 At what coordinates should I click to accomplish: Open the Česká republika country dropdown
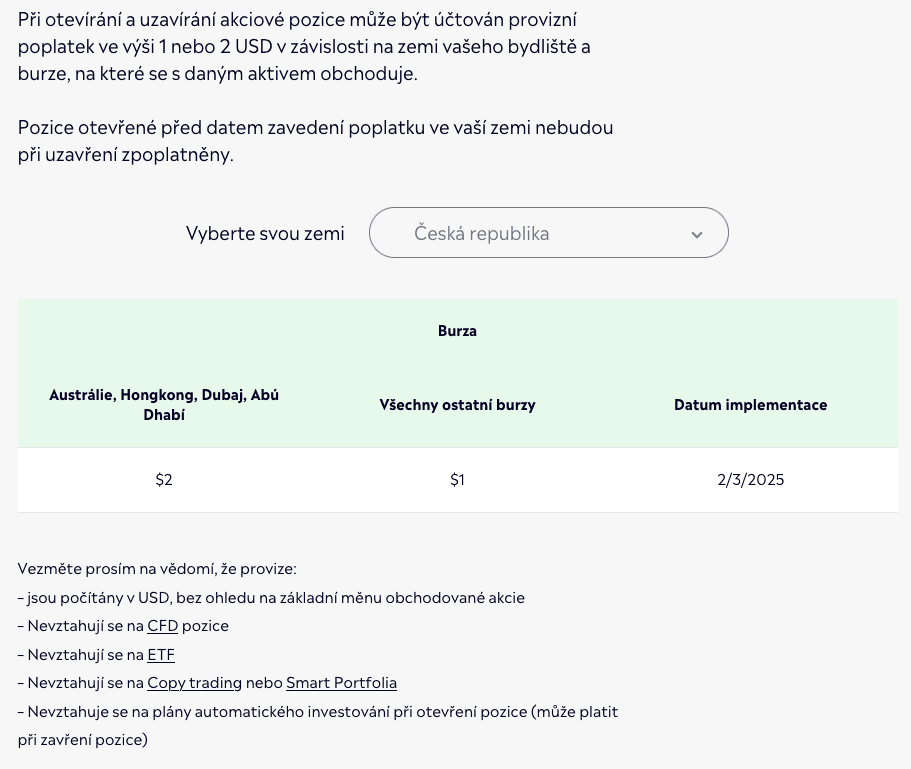pos(548,233)
